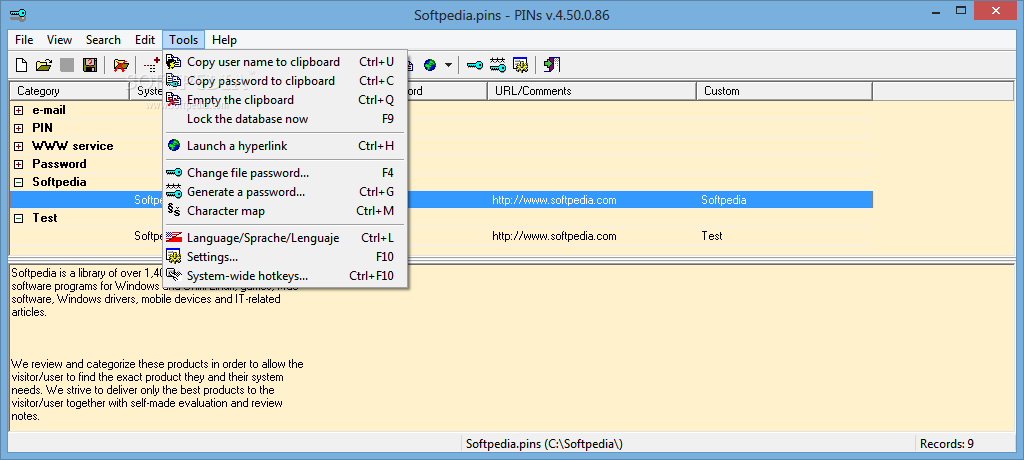
Task: Select the WWW service category label
Action: point(72,146)
